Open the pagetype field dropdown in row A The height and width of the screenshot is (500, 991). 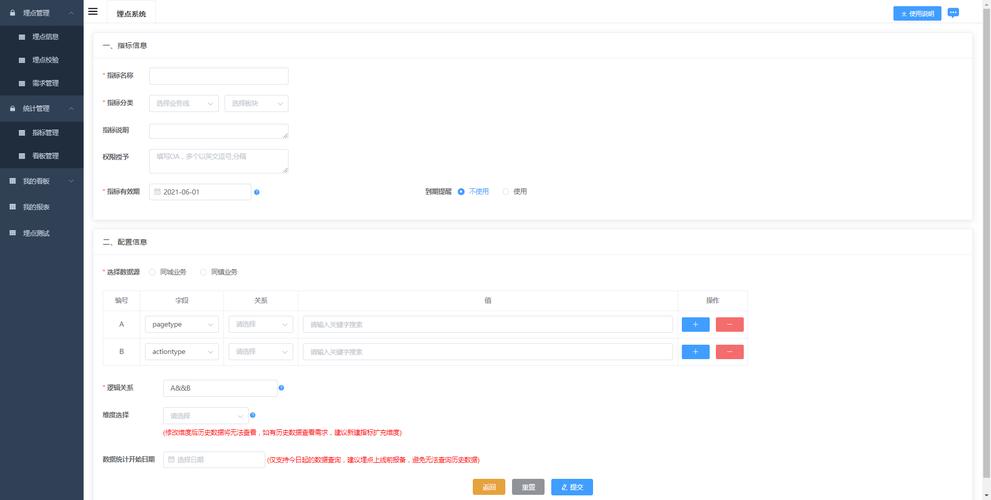click(182, 324)
